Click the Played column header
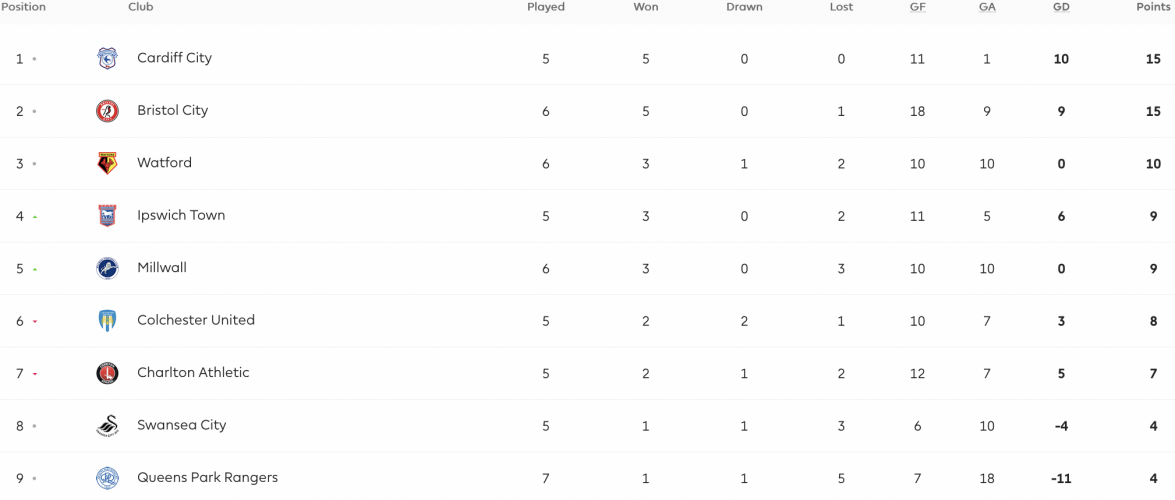Viewport: 1175px width, 500px height. (x=546, y=7)
